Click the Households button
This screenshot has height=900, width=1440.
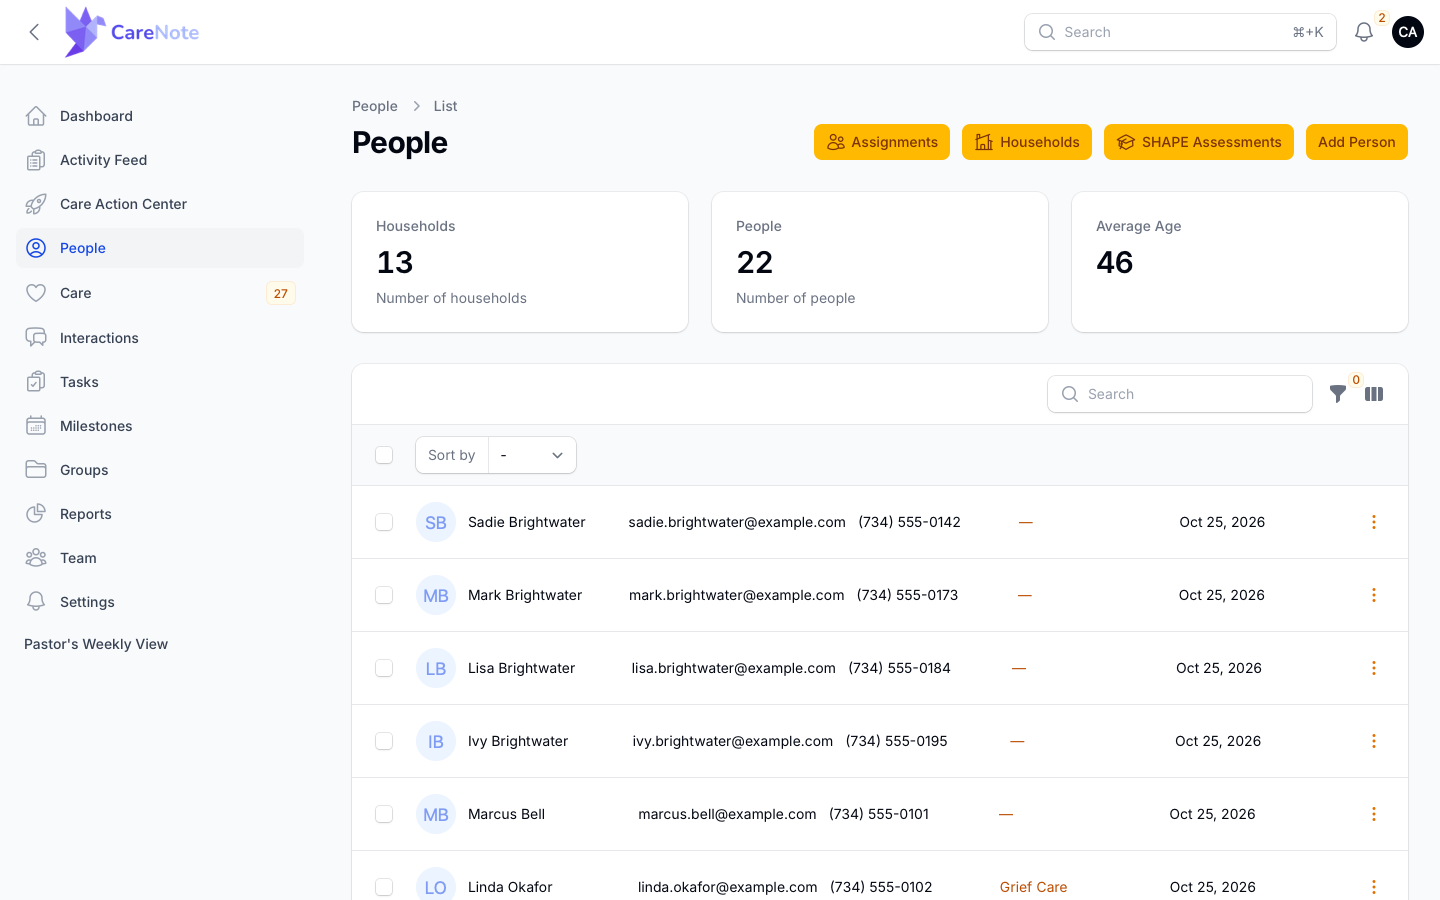click(1027, 142)
